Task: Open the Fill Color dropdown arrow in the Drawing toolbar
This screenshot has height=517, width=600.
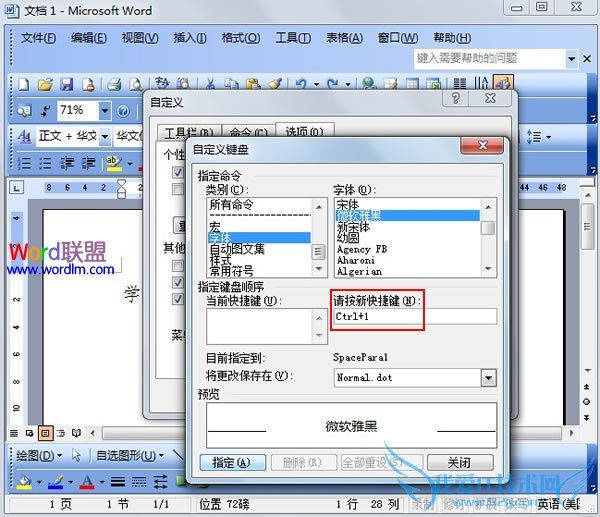Action: 39,482
